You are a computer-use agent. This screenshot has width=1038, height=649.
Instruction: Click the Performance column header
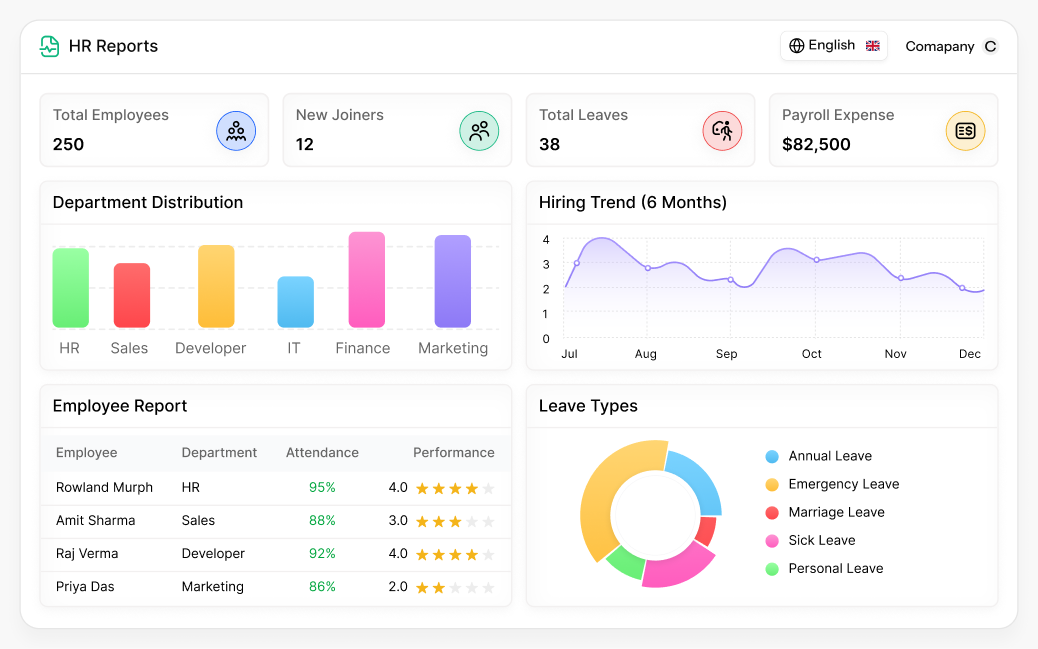(x=453, y=452)
